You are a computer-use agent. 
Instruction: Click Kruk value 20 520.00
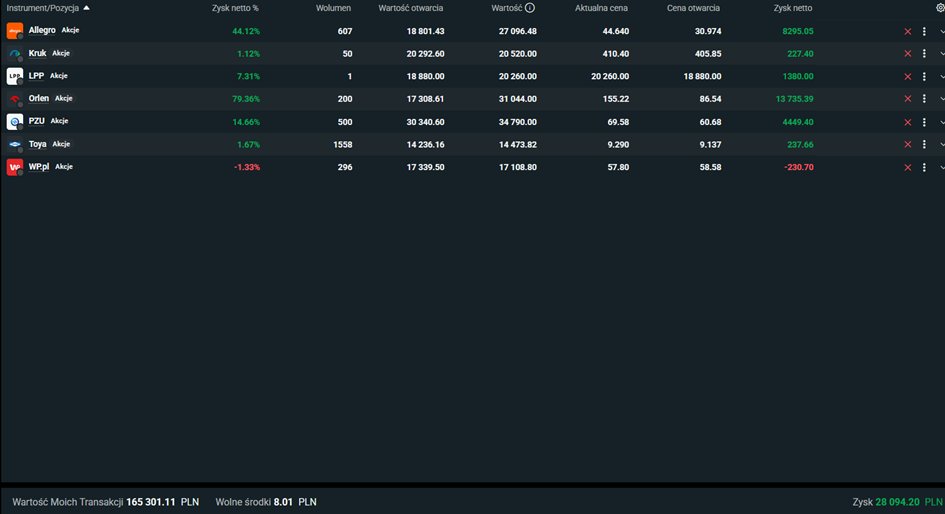tap(518, 54)
